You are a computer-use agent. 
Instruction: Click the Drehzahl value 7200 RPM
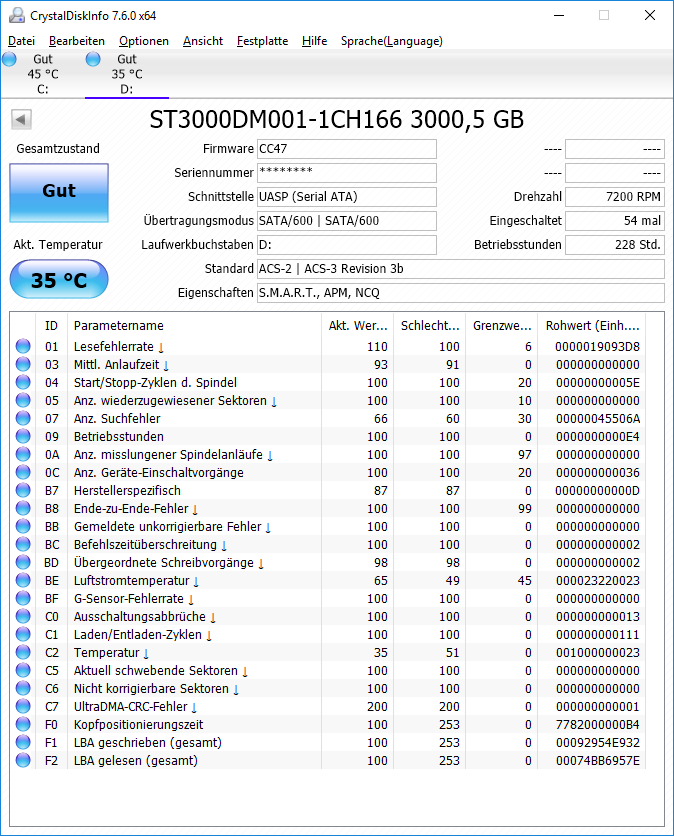point(615,197)
